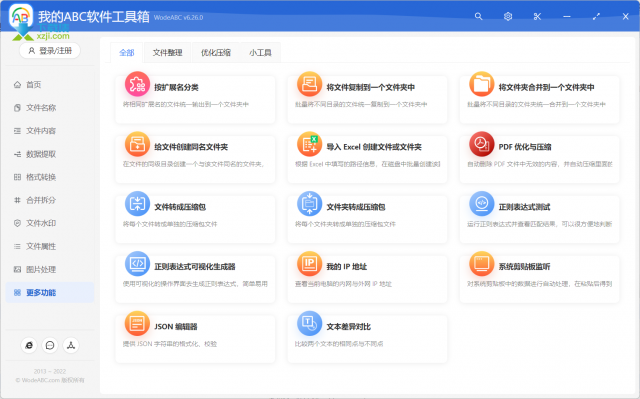Click the 系统剪贴板监听 icon
Screen dimensions: 640x399
coord(482,264)
